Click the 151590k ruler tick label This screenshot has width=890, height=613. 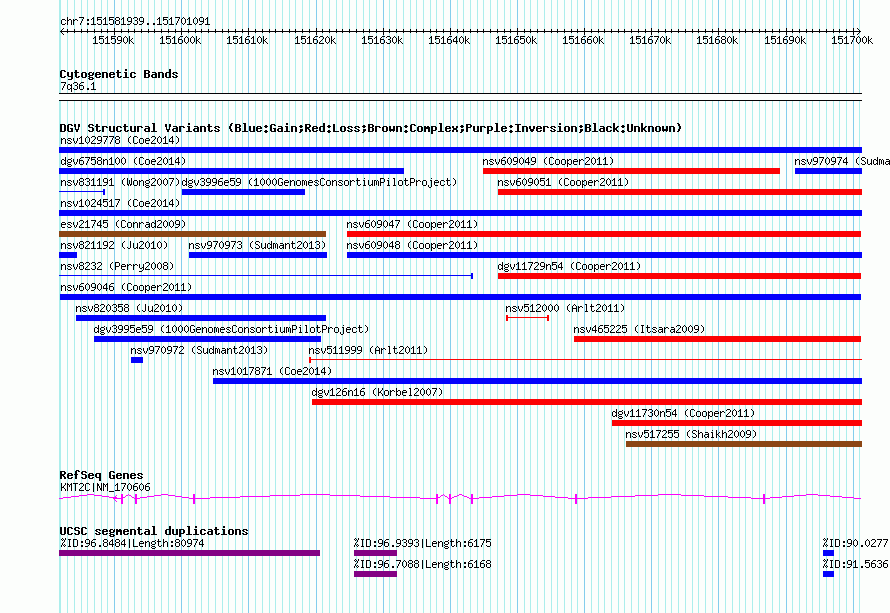coord(113,40)
